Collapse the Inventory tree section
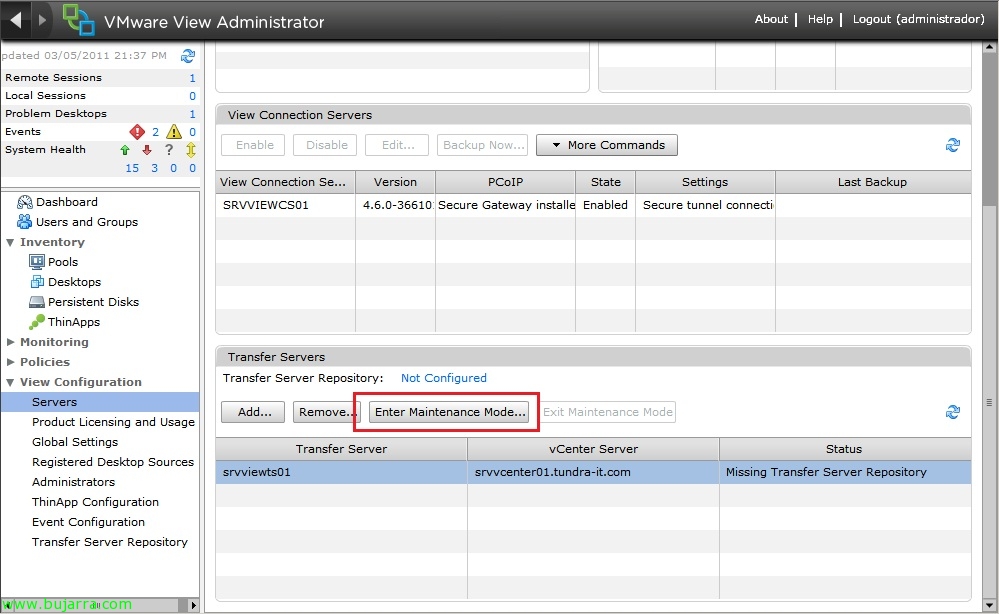Viewport: 999px width, 614px height. coord(10,243)
